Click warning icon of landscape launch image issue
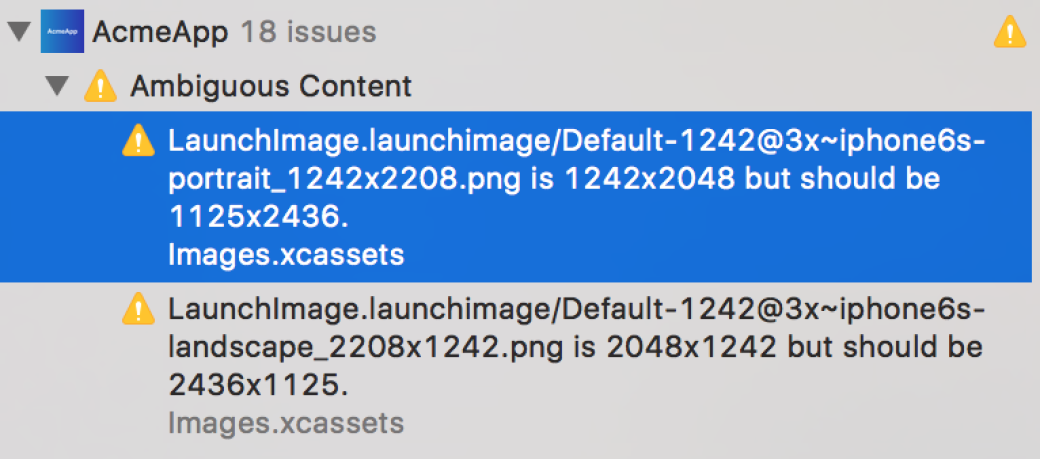This screenshot has height=459, width=1040. coord(139,309)
